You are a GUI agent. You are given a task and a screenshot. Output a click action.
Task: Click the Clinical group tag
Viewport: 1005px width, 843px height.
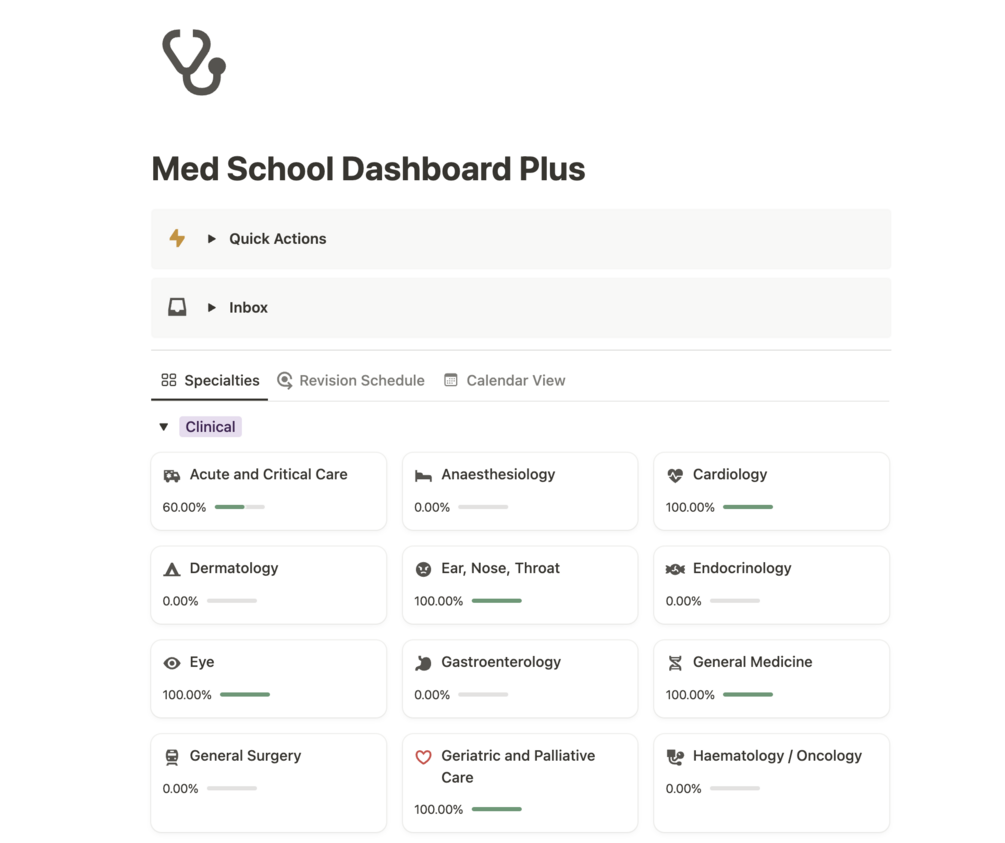pos(210,427)
